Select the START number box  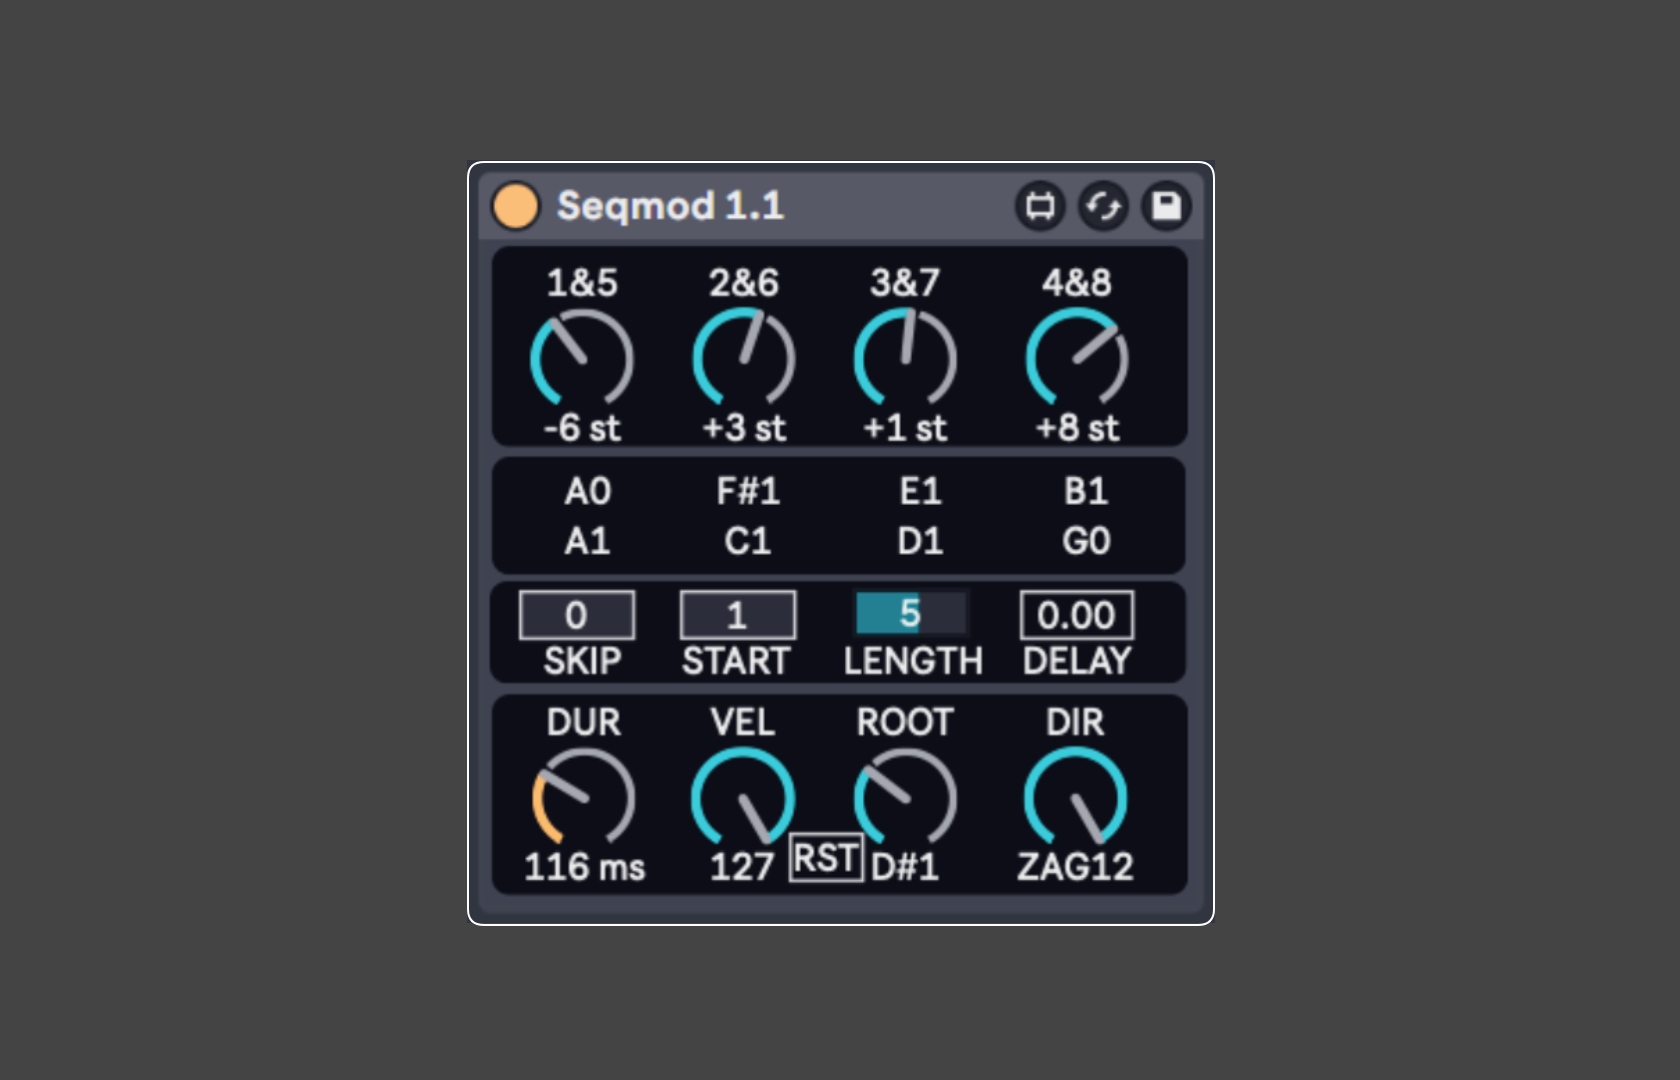coord(738,615)
